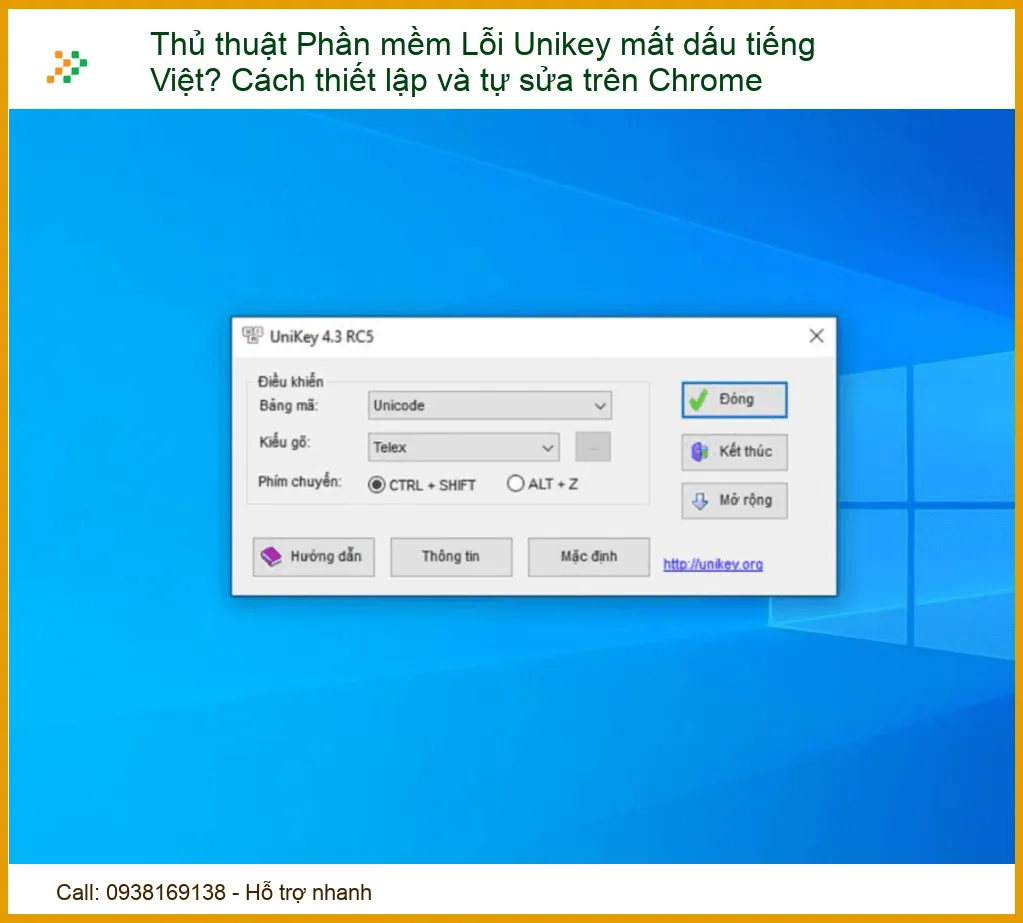Click the Kiểu gõ label
The image size is (1023, 923).
(x=285, y=442)
